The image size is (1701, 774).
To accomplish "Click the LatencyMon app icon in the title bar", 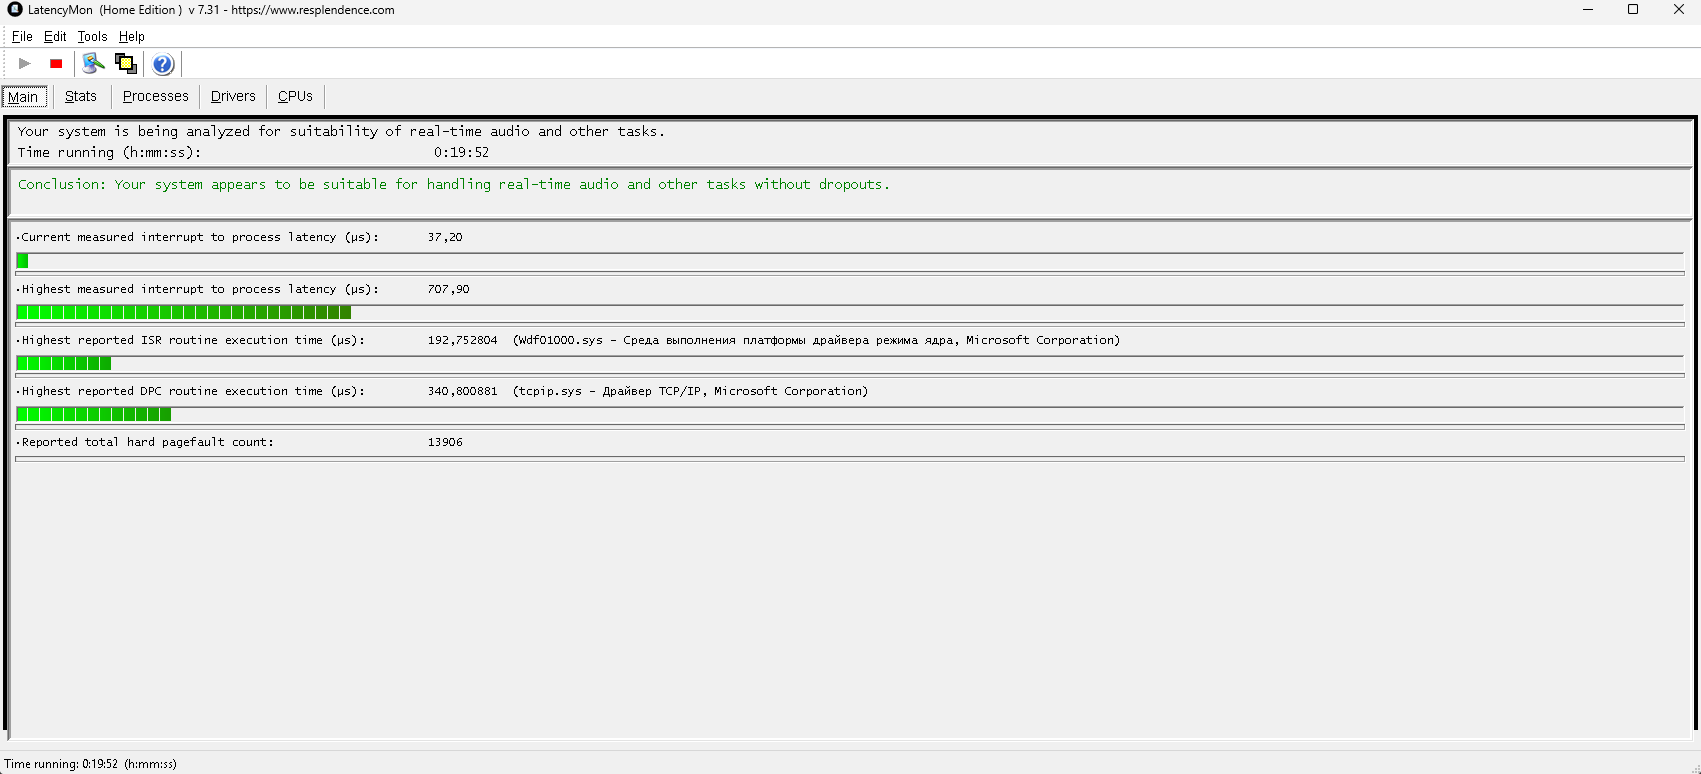I will pyautogui.click(x=15, y=10).
